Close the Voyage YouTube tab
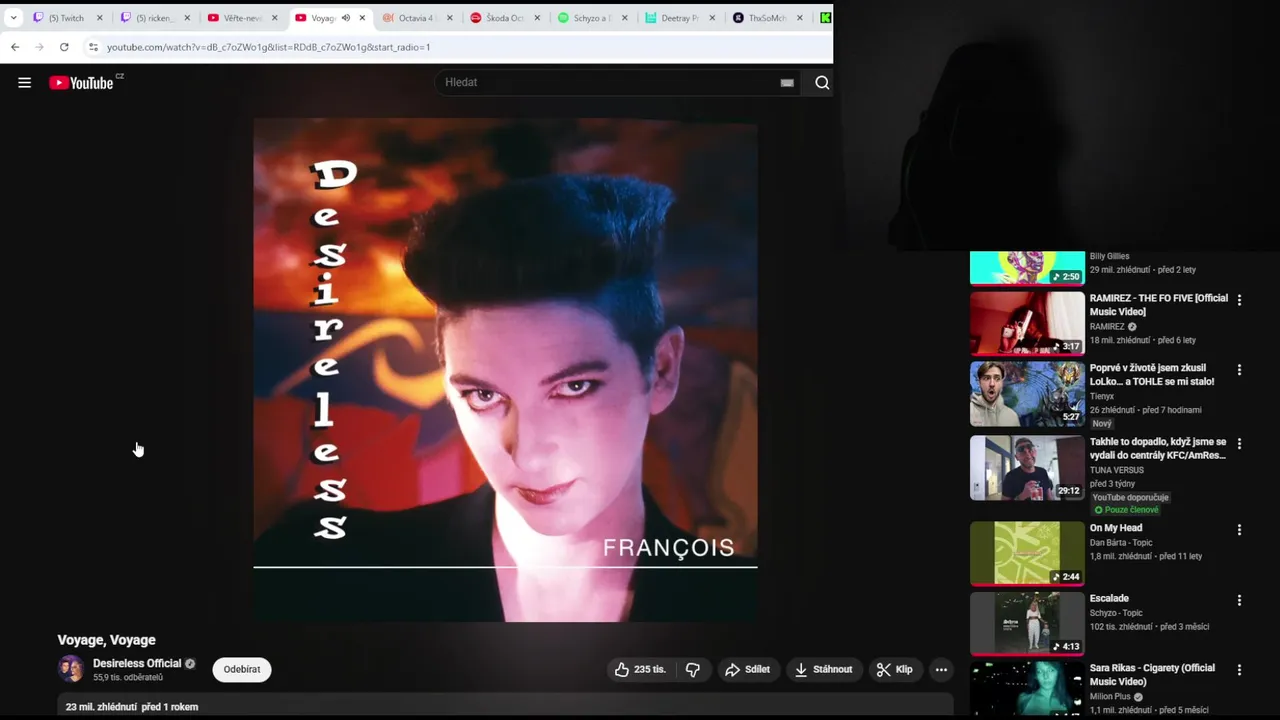The width and height of the screenshot is (1280, 720). [x=362, y=18]
